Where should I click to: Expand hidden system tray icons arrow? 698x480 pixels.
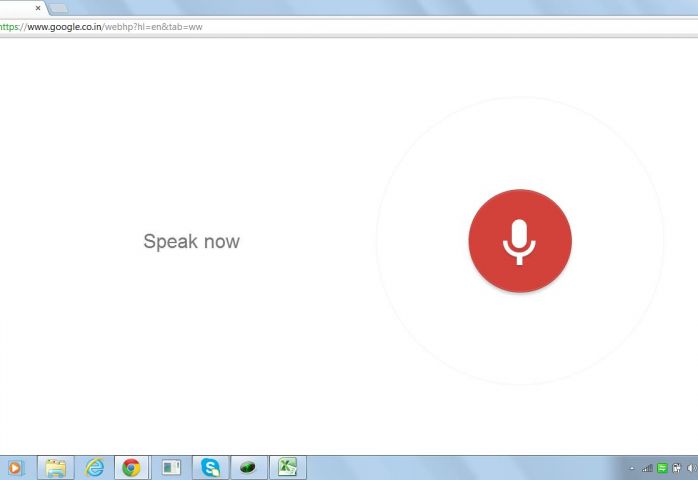coord(632,468)
